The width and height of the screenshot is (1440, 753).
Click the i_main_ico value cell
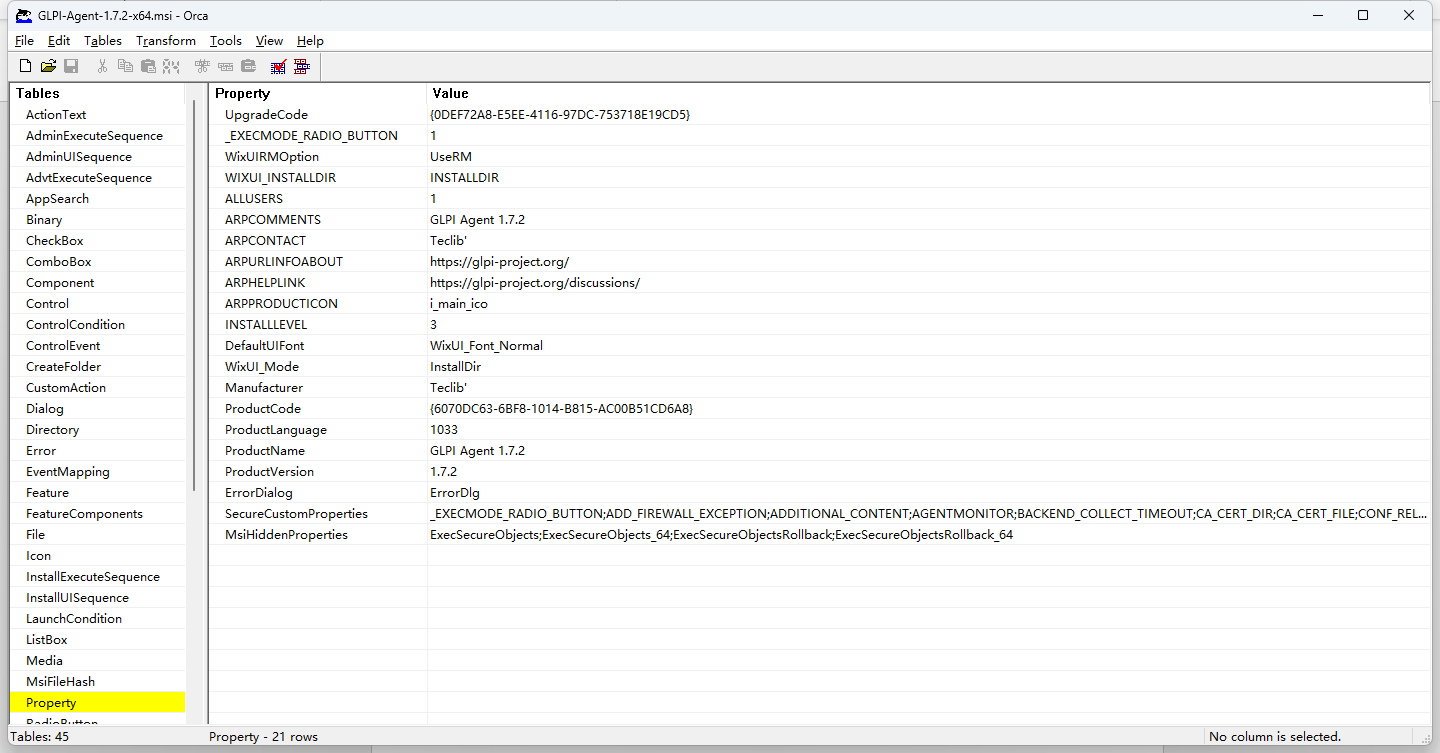[x=929, y=304]
